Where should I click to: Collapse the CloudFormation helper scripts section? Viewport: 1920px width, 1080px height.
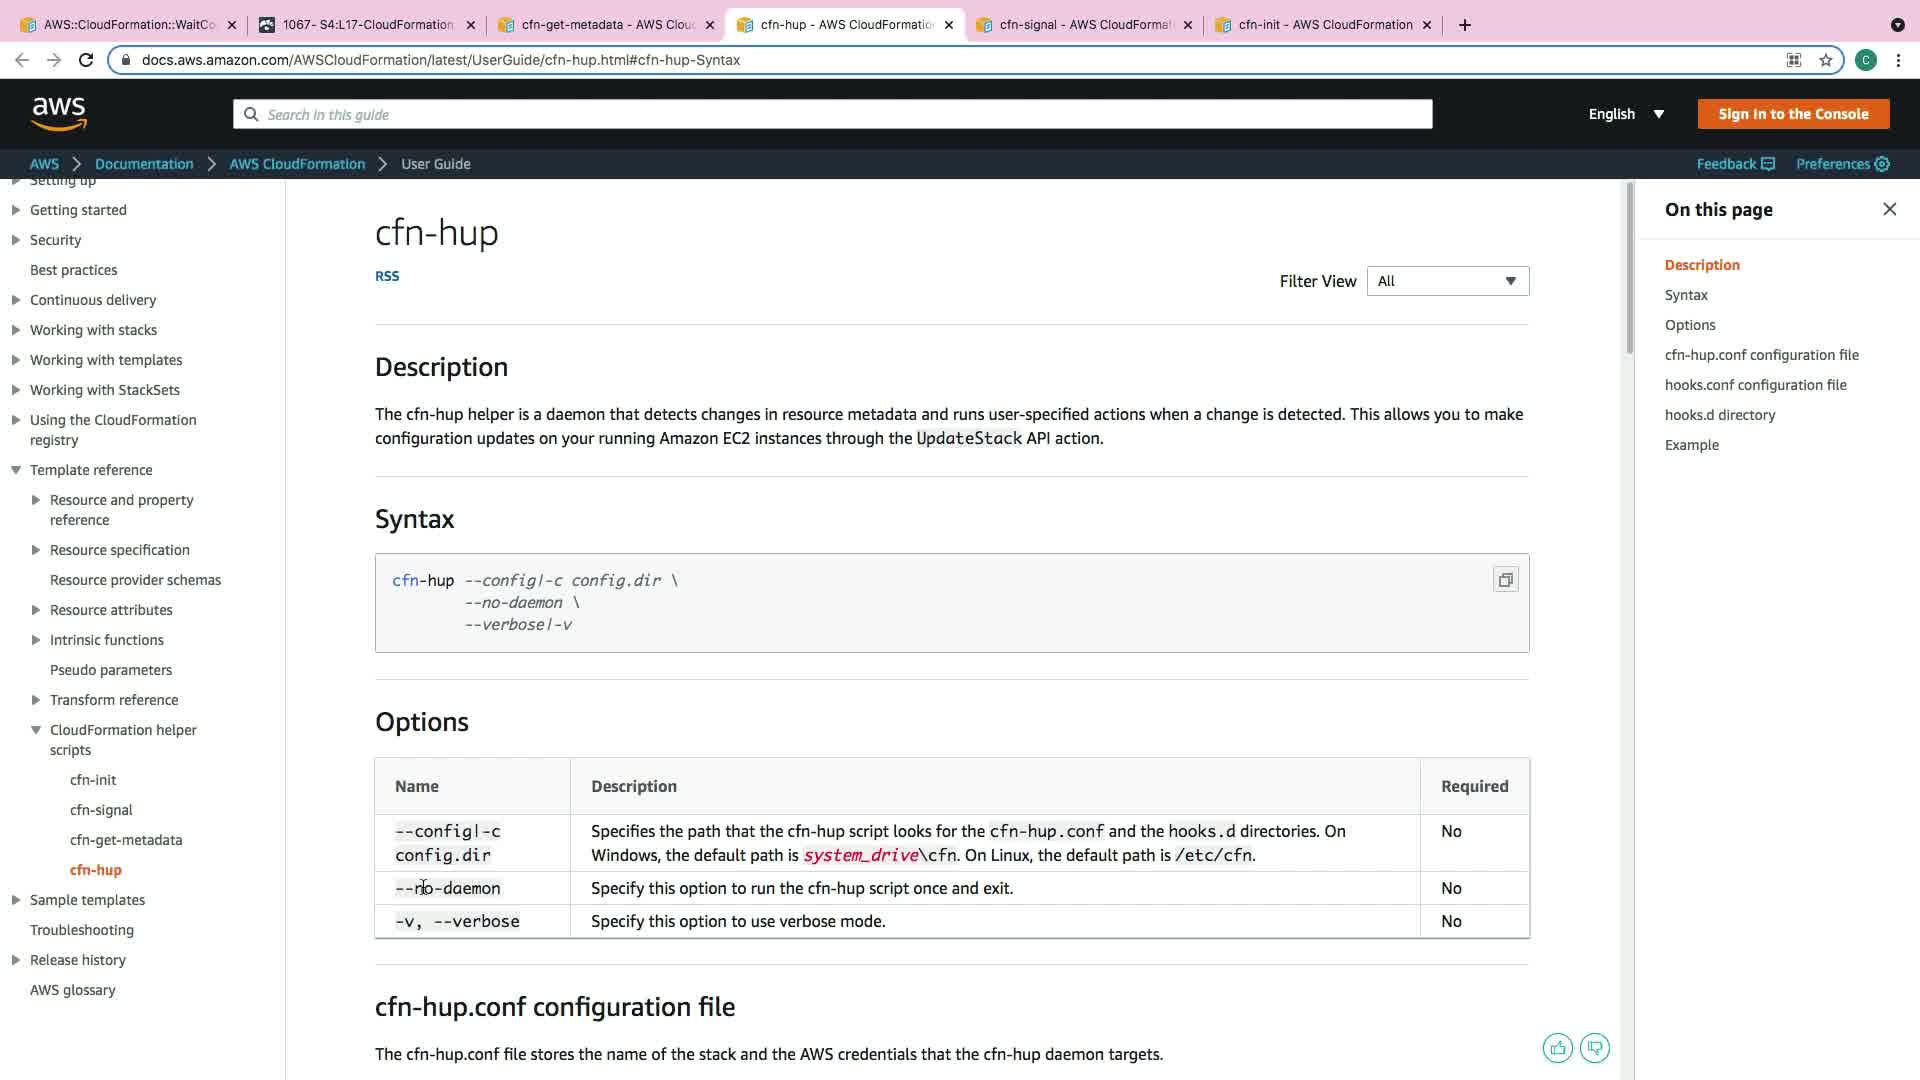pos(36,730)
